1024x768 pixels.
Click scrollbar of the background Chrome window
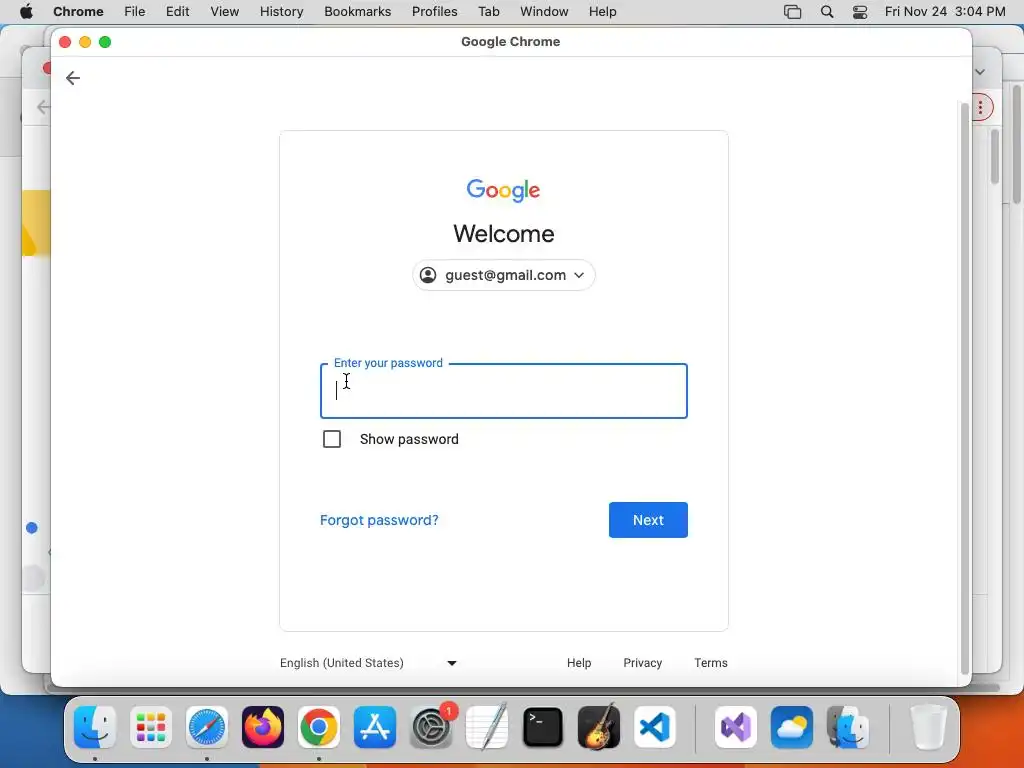tap(995, 157)
